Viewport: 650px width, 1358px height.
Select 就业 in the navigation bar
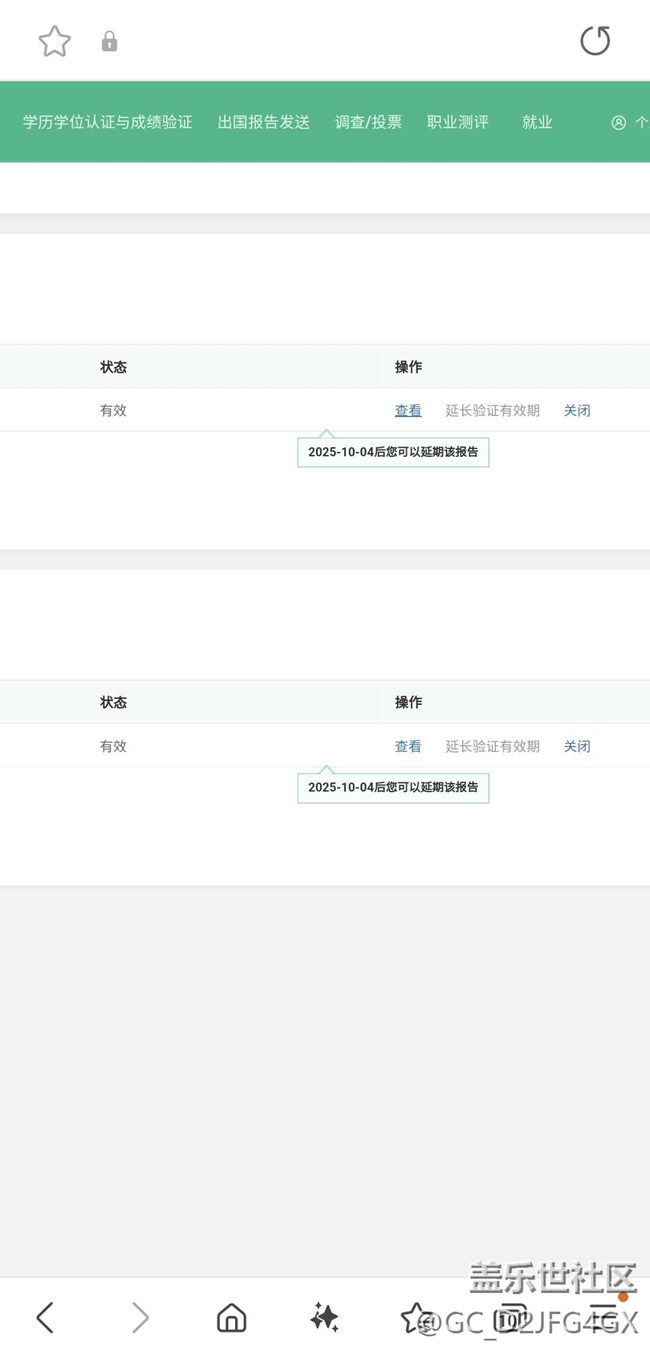coord(537,122)
